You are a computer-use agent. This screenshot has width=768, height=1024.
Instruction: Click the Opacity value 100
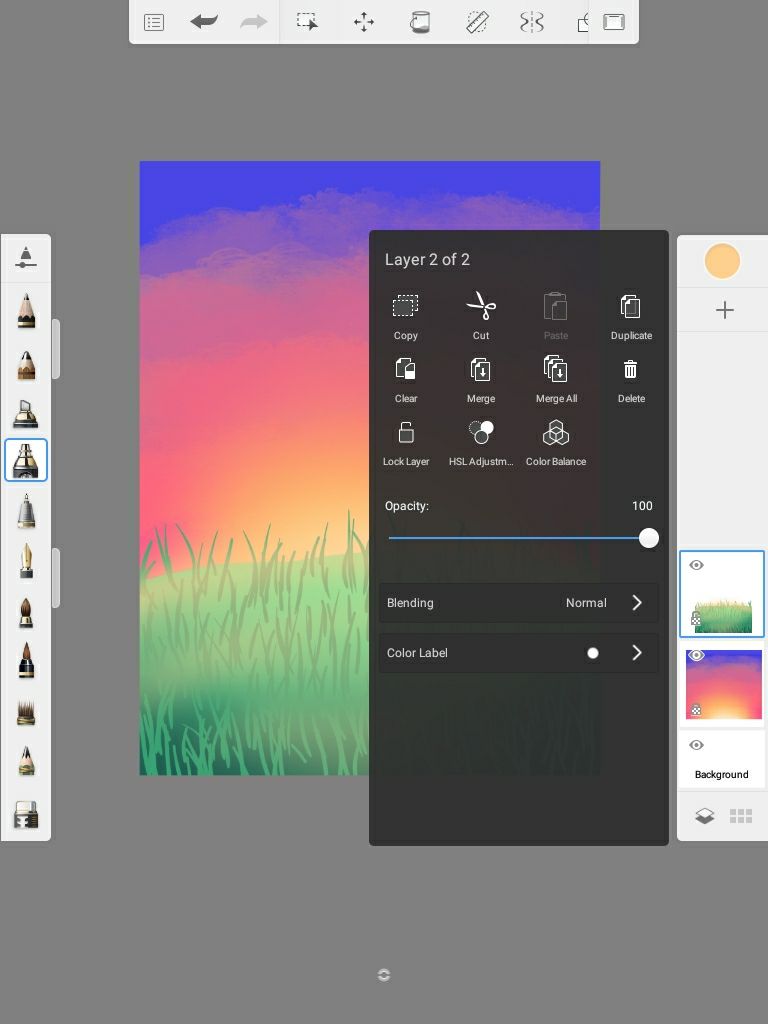(642, 505)
